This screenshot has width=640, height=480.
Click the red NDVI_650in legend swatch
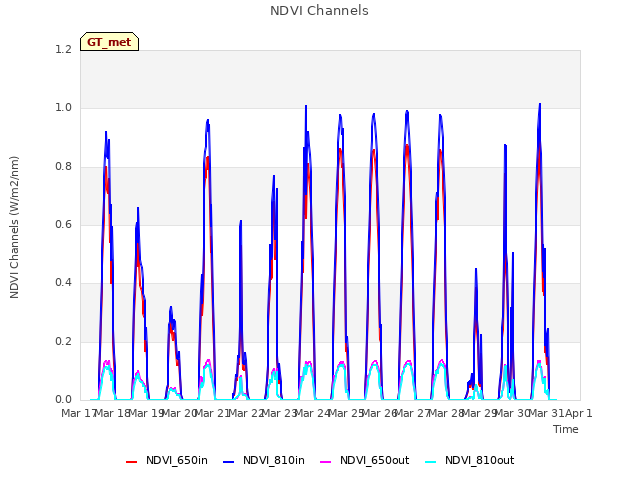131,462
